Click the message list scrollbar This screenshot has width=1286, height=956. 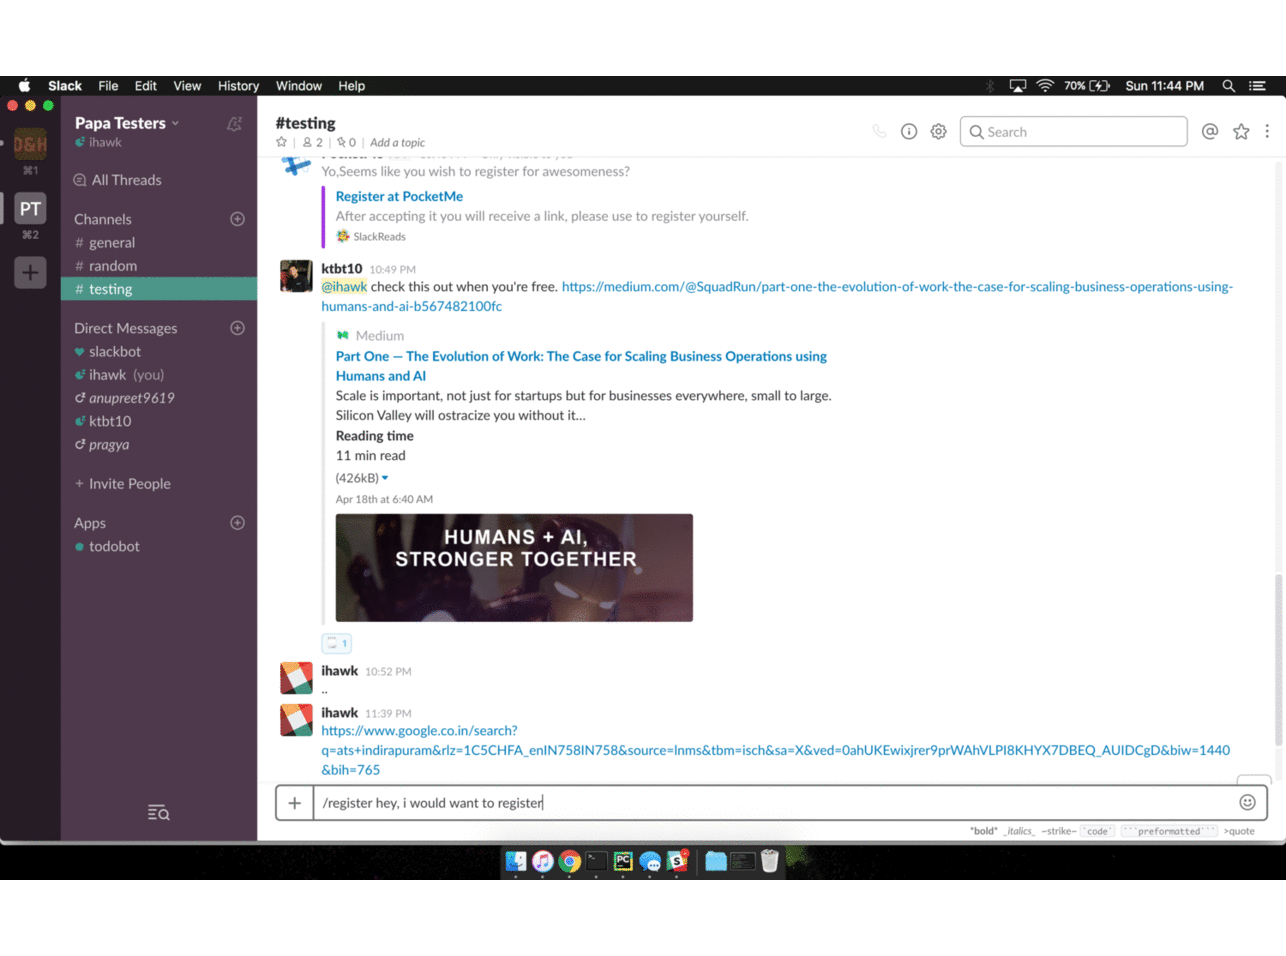[1278, 660]
